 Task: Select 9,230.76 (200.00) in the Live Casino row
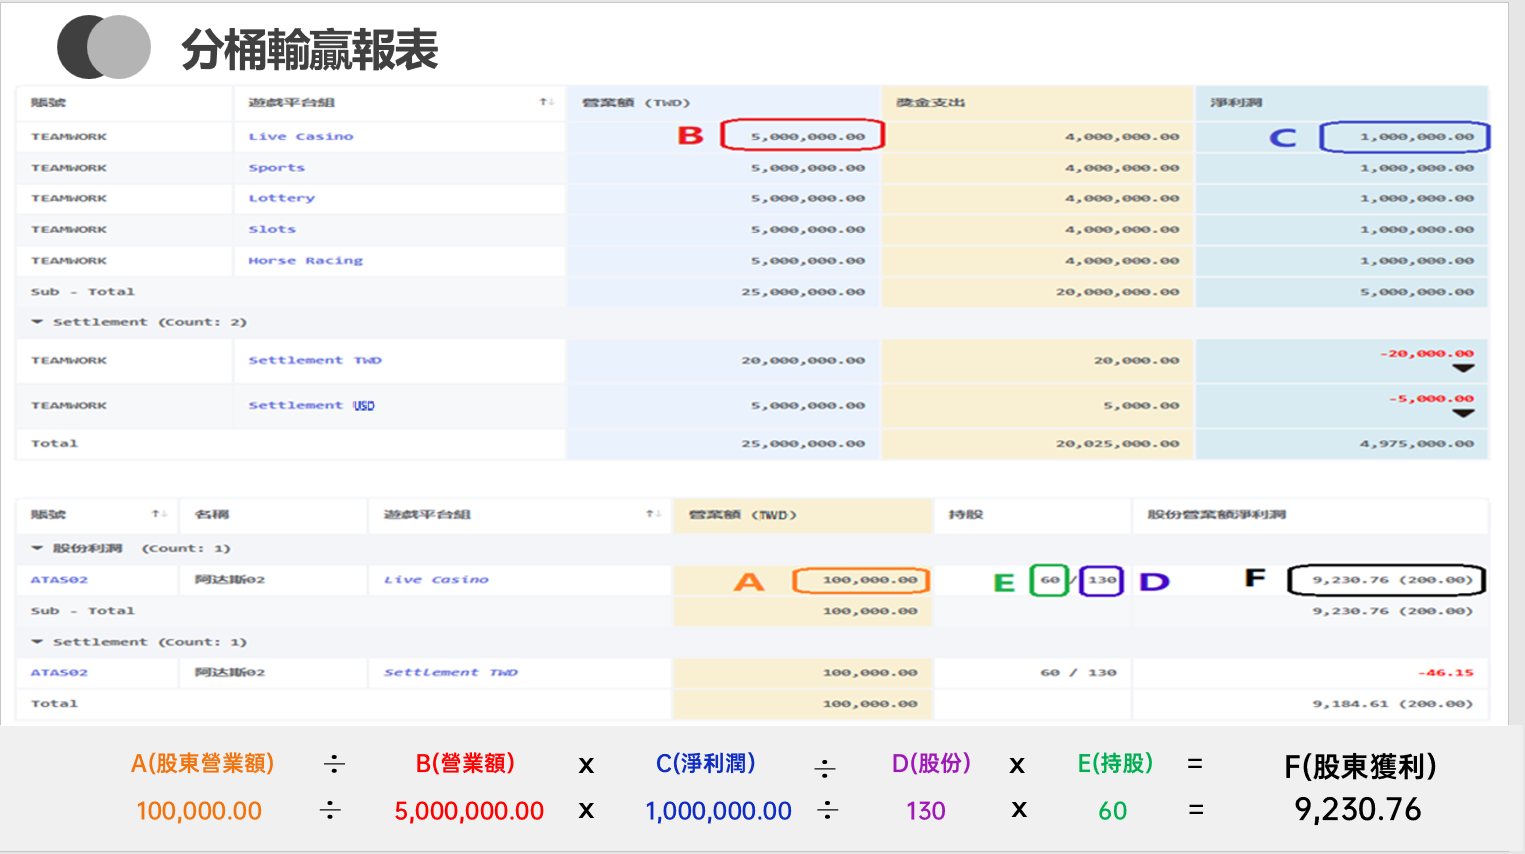pyautogui.click(x=1393, y=579)
